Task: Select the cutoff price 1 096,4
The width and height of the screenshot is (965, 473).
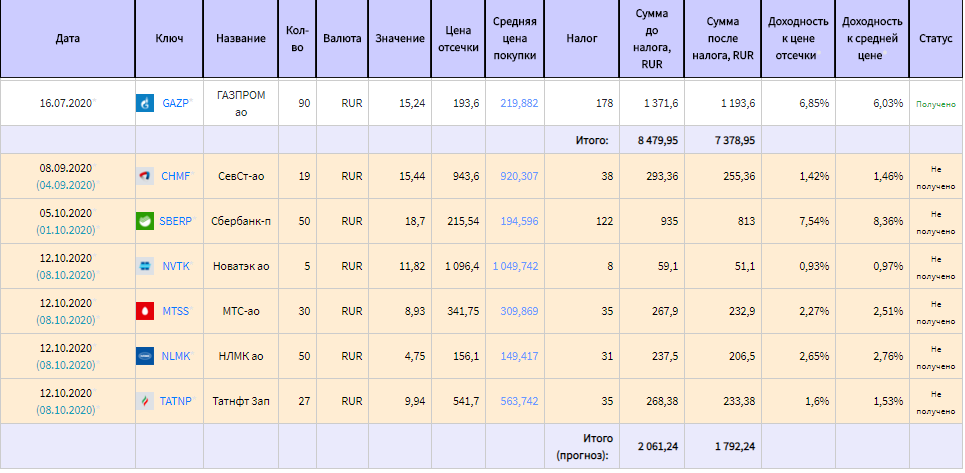Action: click(x=462, y=266)
